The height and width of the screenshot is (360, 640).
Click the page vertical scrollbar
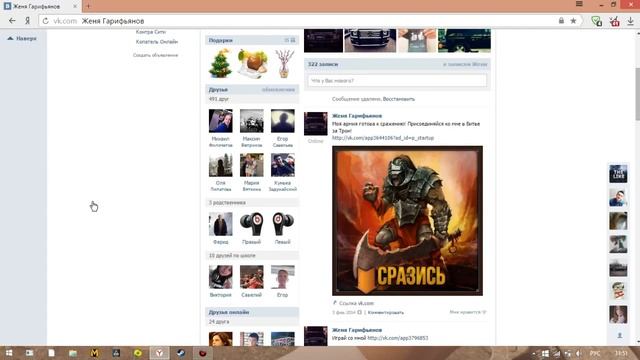[x=637, y=94]
